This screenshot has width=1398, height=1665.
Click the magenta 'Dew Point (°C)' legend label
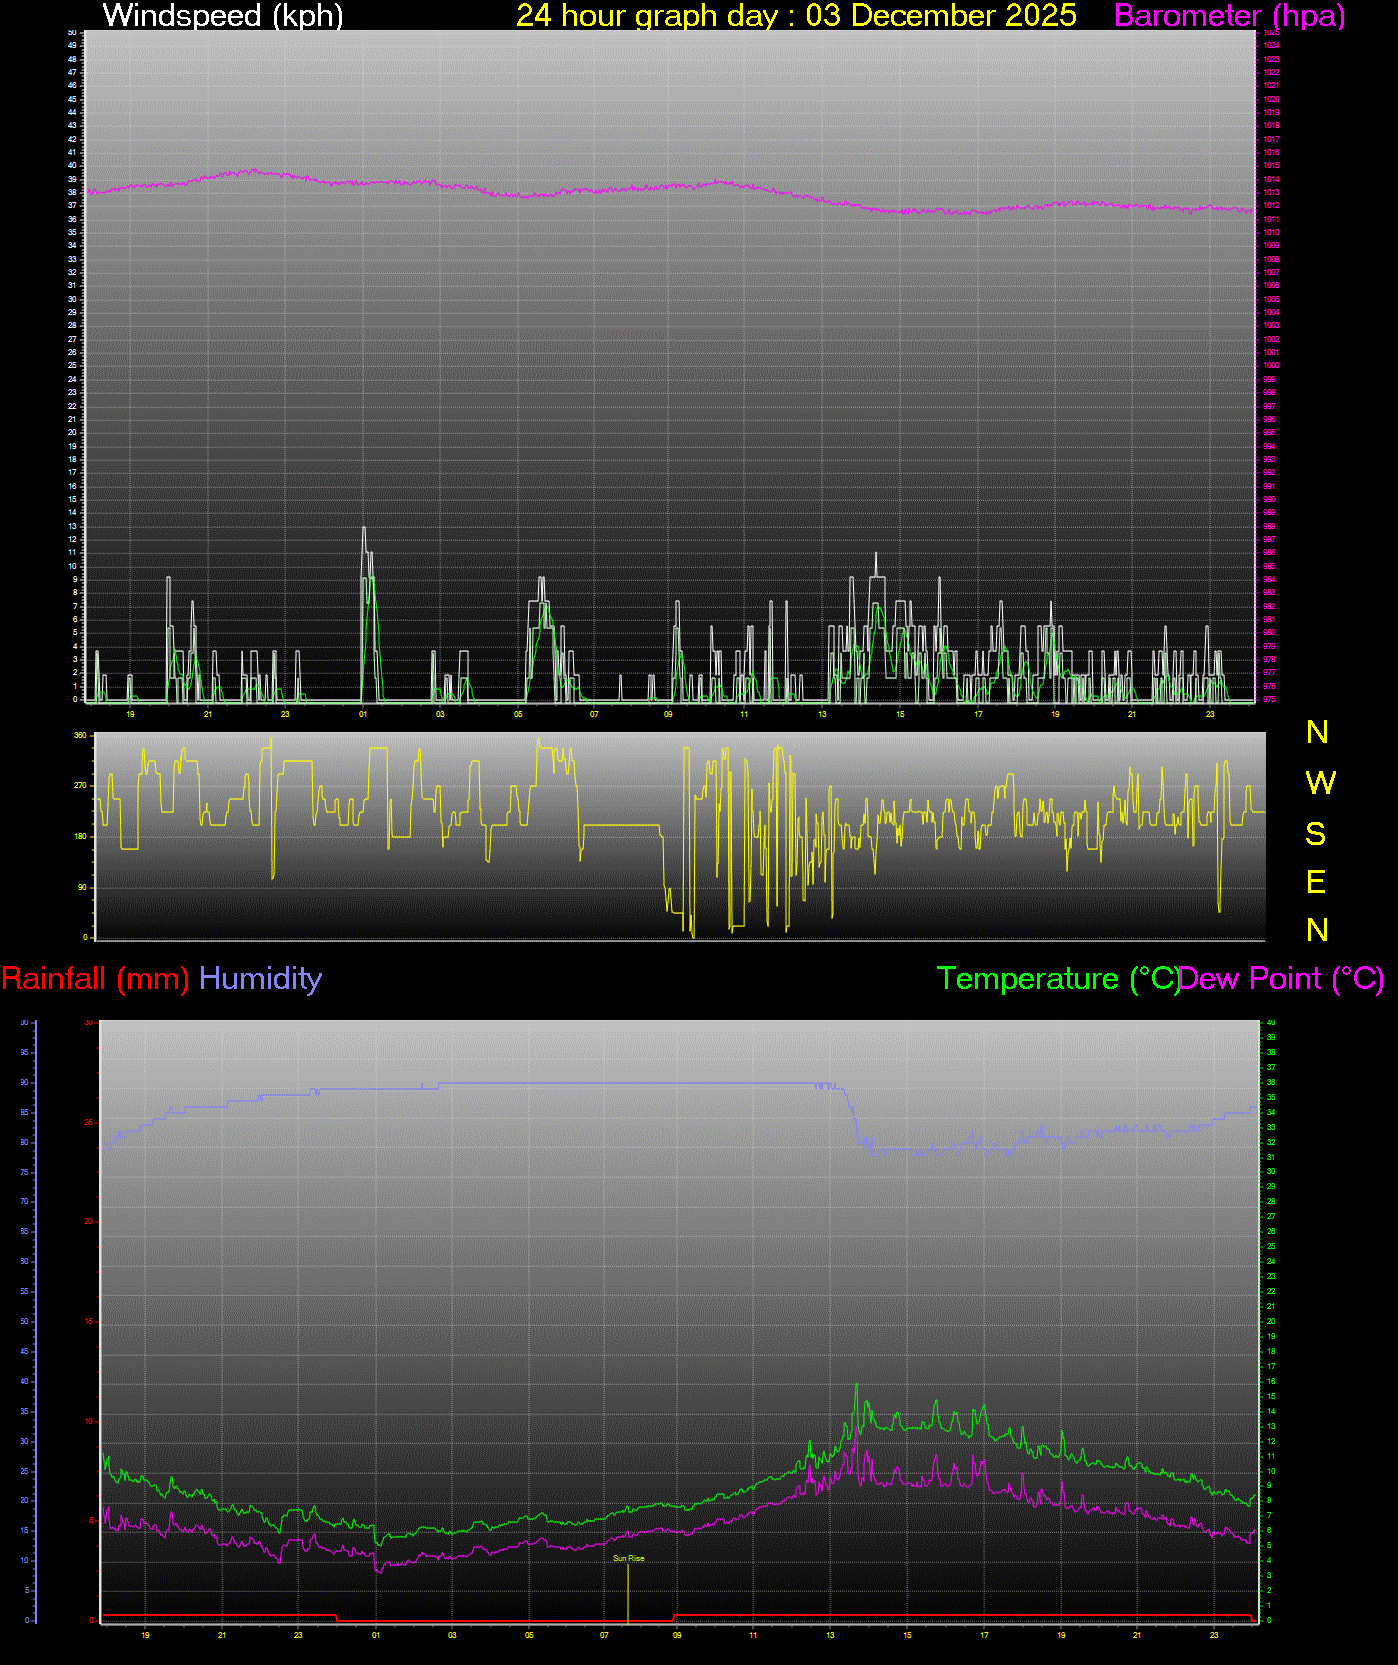[1282, 978]
